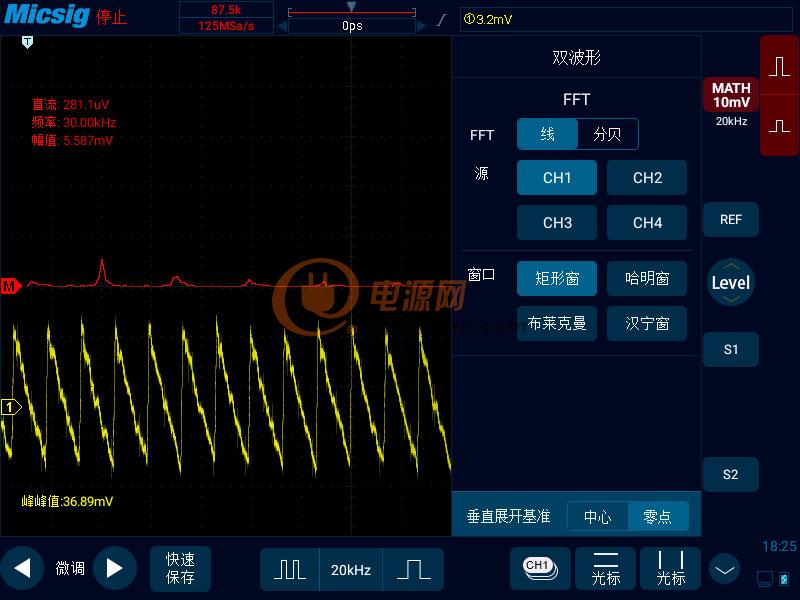
Task: Tap the large pulse icon at top right
Action: [779, 66]
